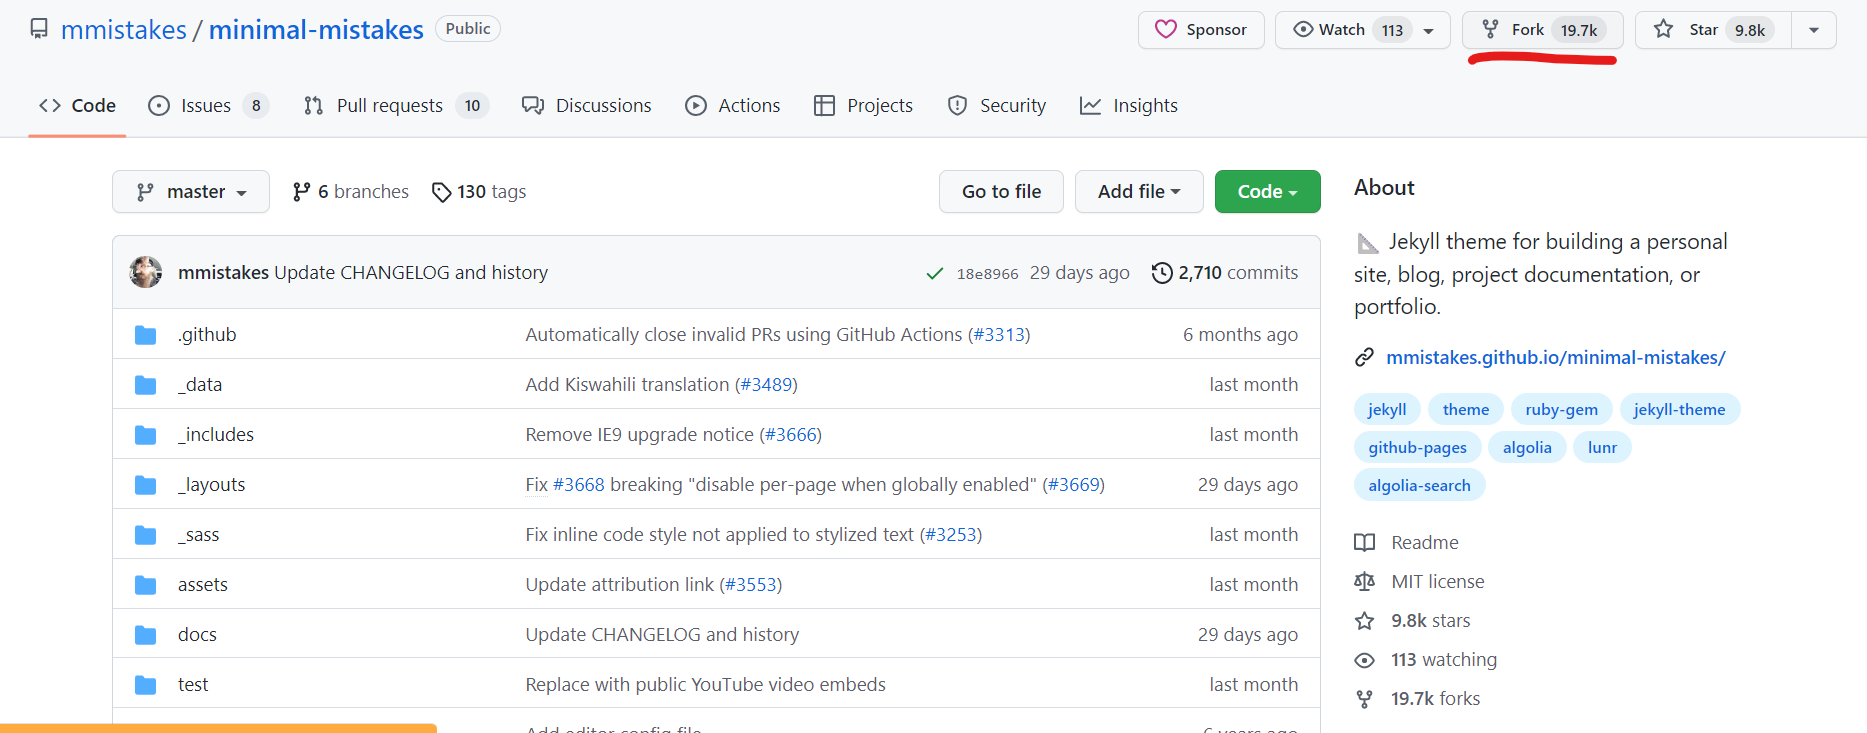Click the eye icon beside 113 watching

[1364, 660]
